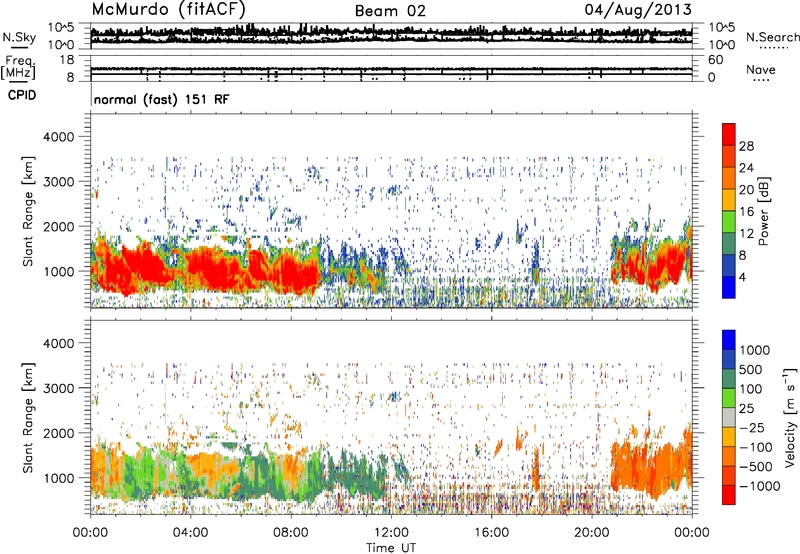Image resolution: width=800 pixels, height=554 pixels.
Task: Click the '-25' Velocity colorbar tick
Action: click(x=754, y=427)
